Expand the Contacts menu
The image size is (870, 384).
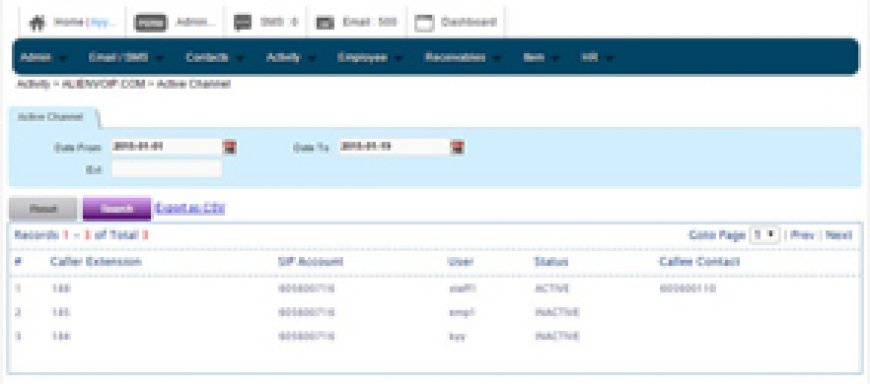[x=215, y=57]
